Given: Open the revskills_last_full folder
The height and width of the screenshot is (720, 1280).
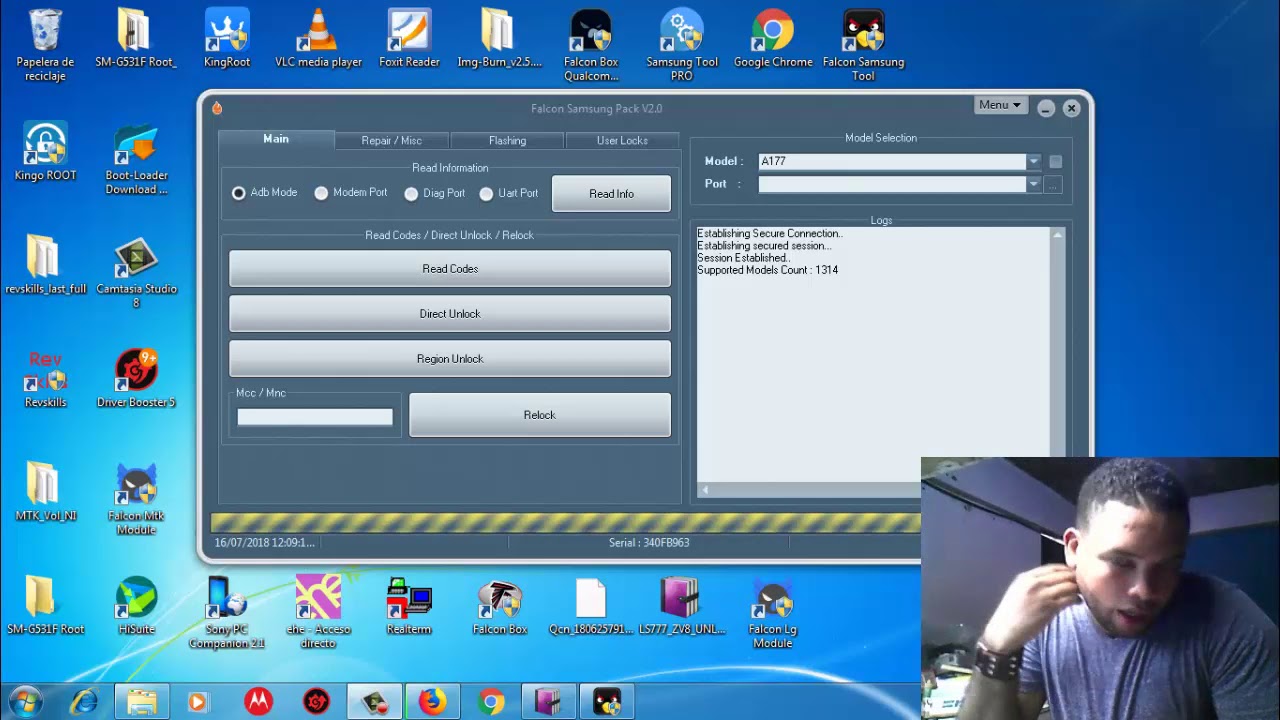Looking at the screenshot, I should pos(45,266).
